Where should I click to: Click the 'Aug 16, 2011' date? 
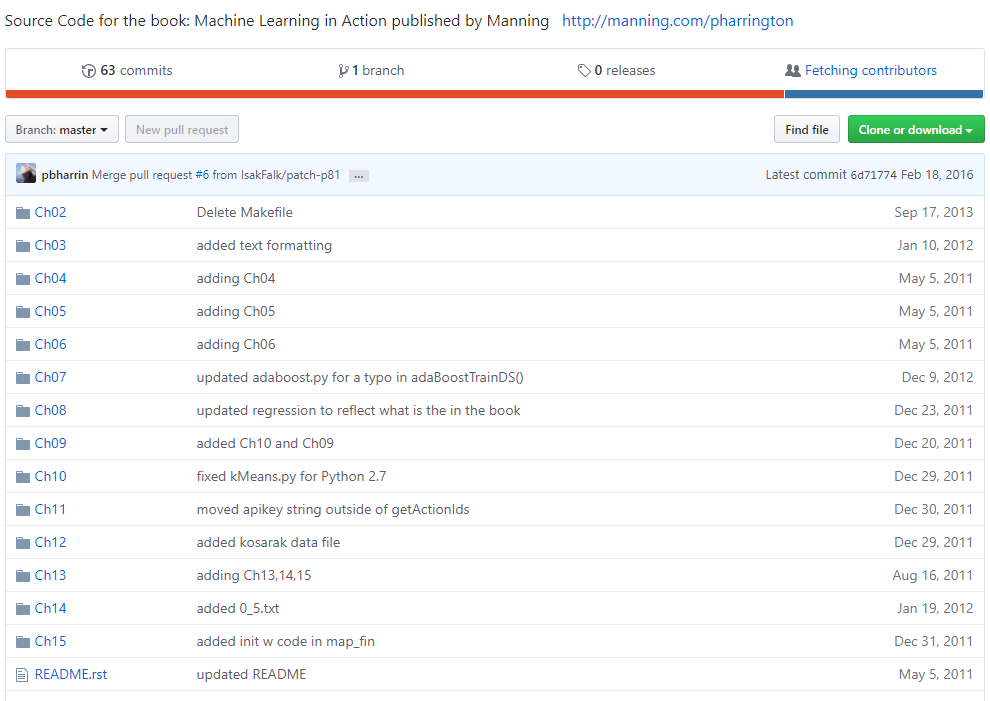933,575
